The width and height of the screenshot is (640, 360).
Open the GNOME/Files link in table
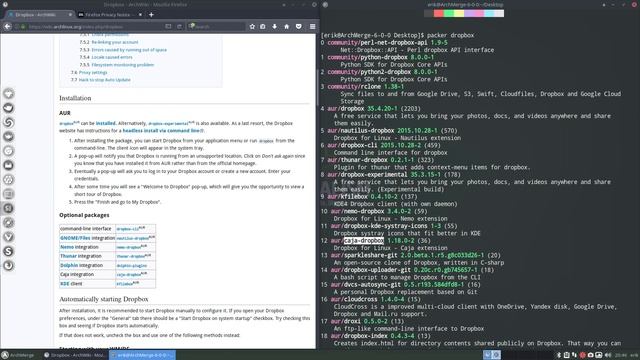(x=75, y=238)
